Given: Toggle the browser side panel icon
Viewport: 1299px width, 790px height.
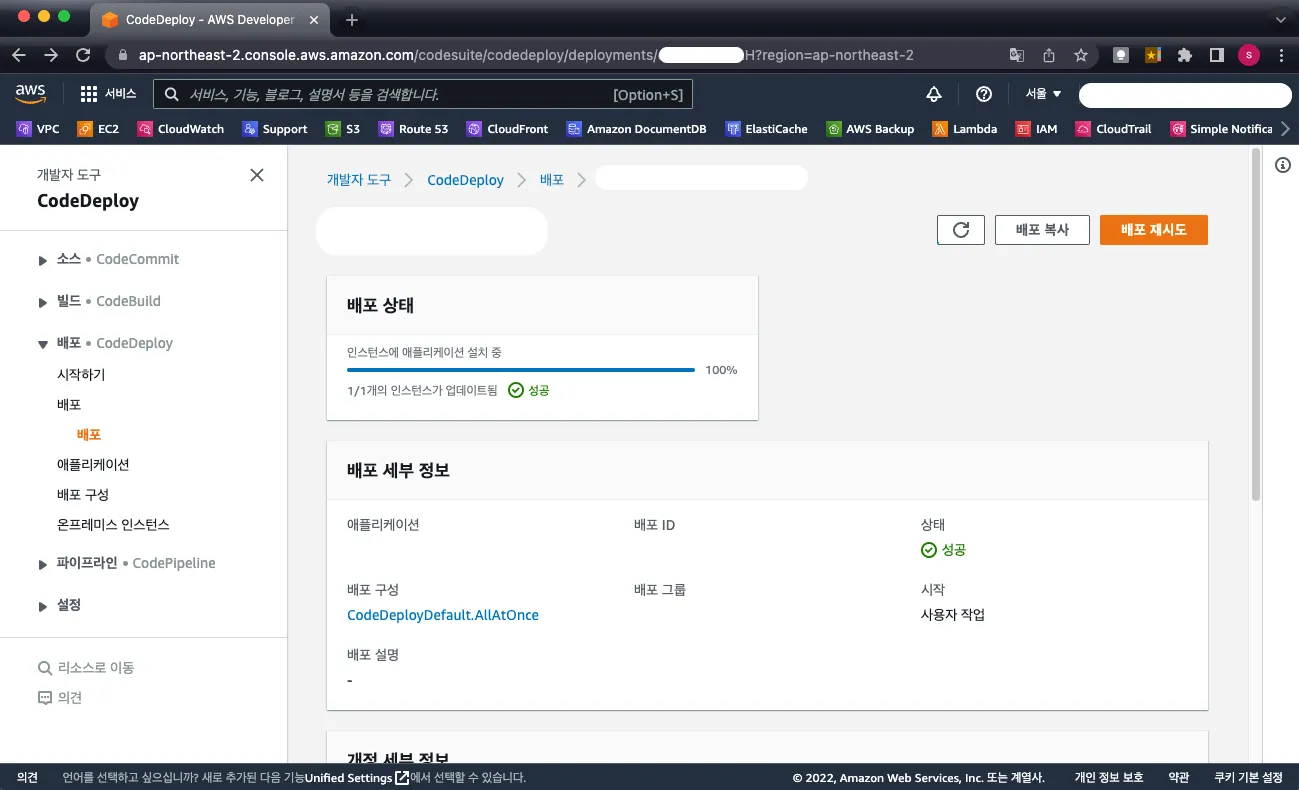Looking at the screenshot, I should point(1217,56).
